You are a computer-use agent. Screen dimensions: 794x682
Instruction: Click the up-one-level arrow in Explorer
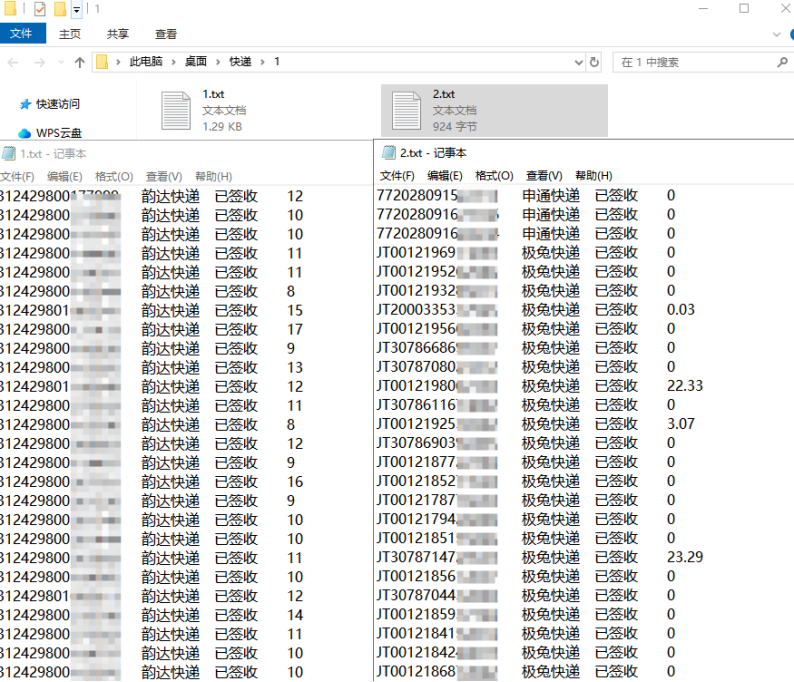(80, 62)
